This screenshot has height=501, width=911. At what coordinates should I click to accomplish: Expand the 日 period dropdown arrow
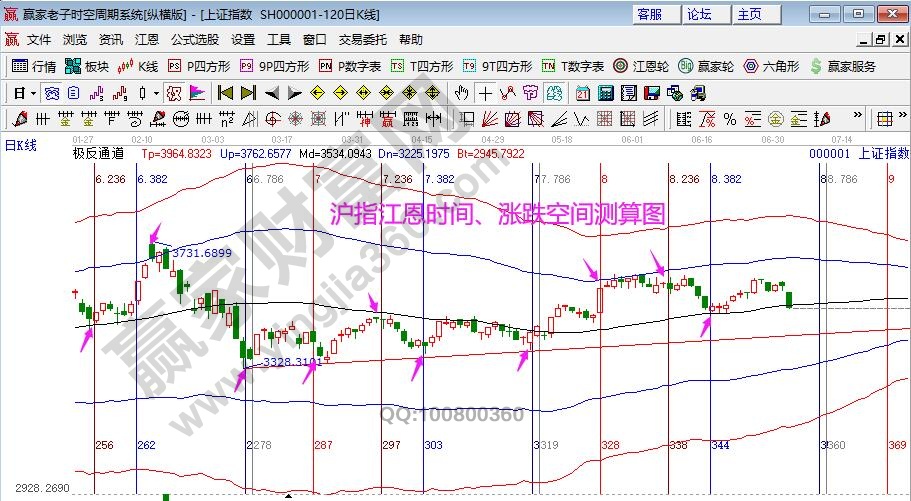33,93
